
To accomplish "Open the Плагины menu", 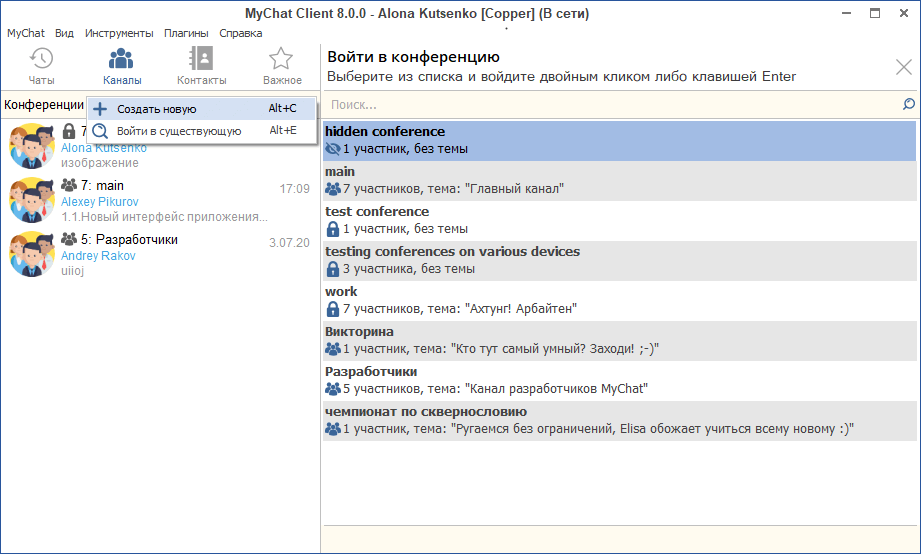I will coord(186,33).
